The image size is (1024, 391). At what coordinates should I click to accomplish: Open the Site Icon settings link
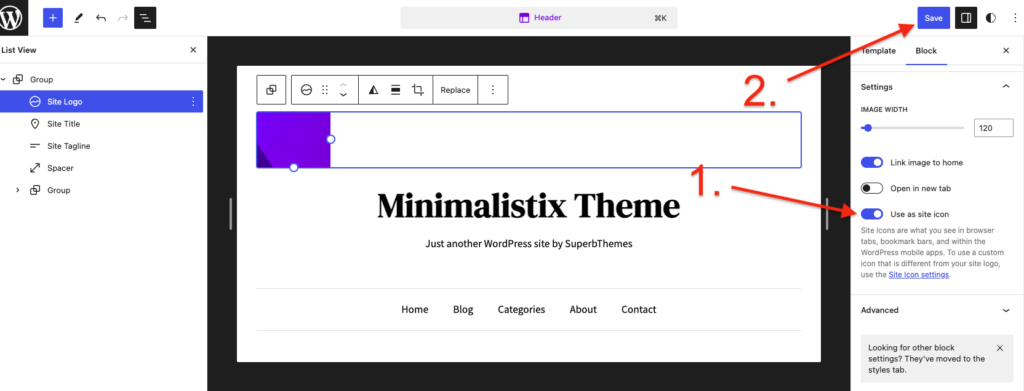pos(918,275)
